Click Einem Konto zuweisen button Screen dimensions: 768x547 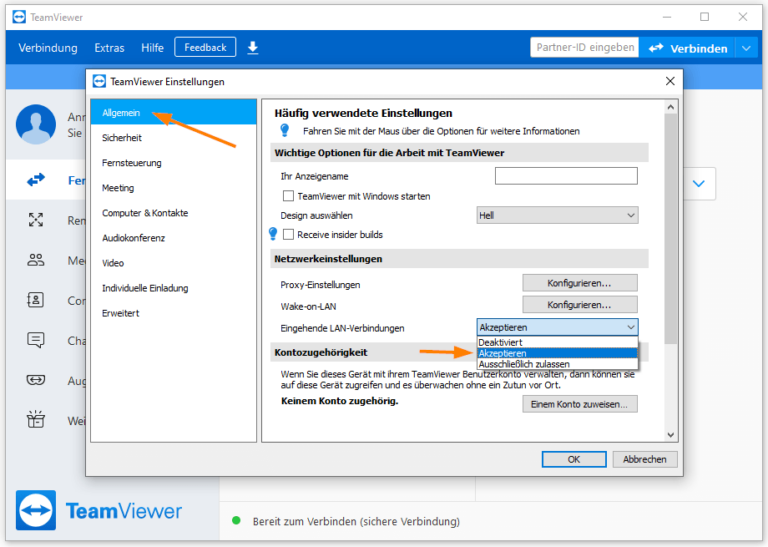coord(579,404)
